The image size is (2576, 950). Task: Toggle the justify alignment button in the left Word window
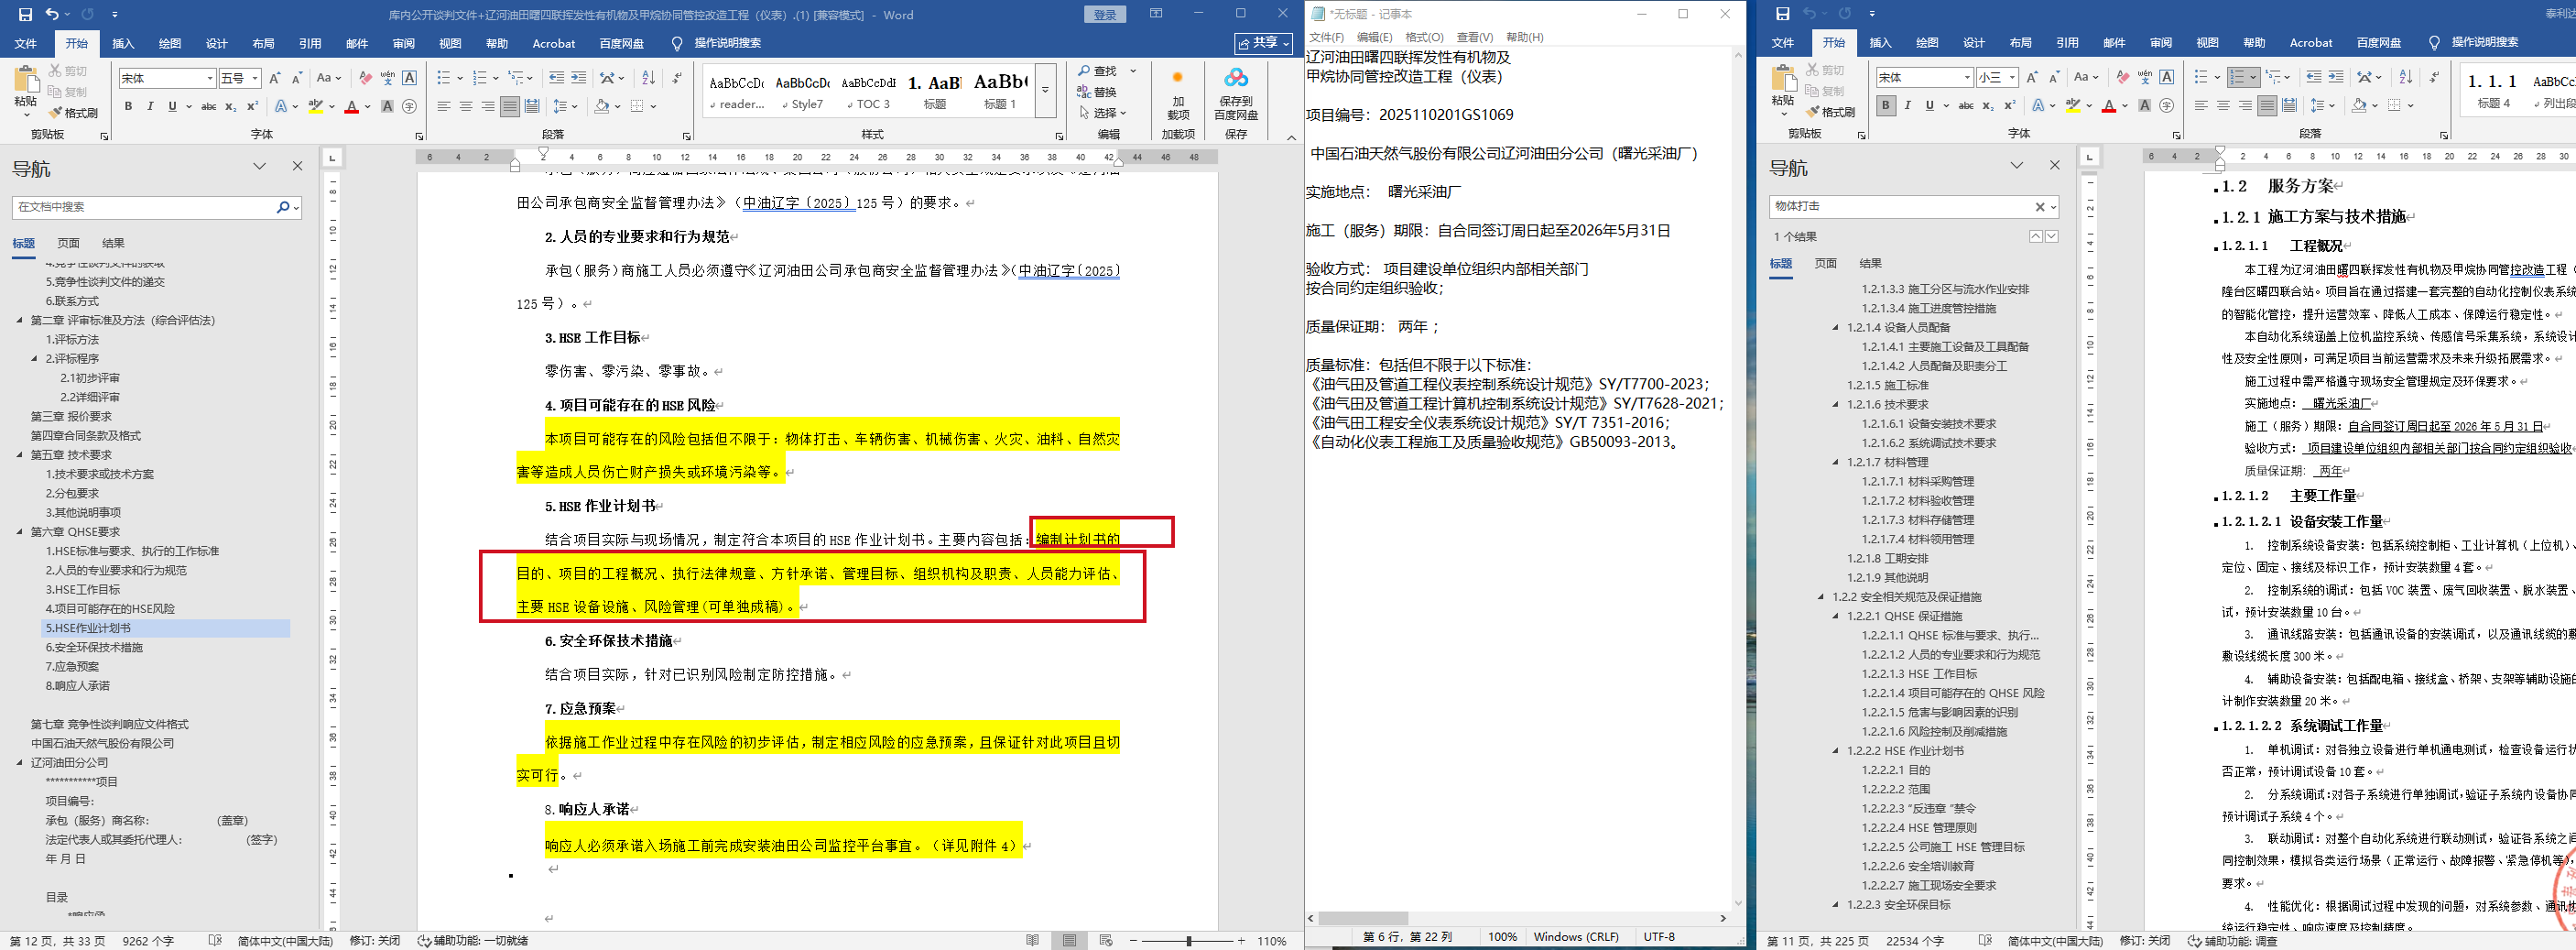pos(510,107)
